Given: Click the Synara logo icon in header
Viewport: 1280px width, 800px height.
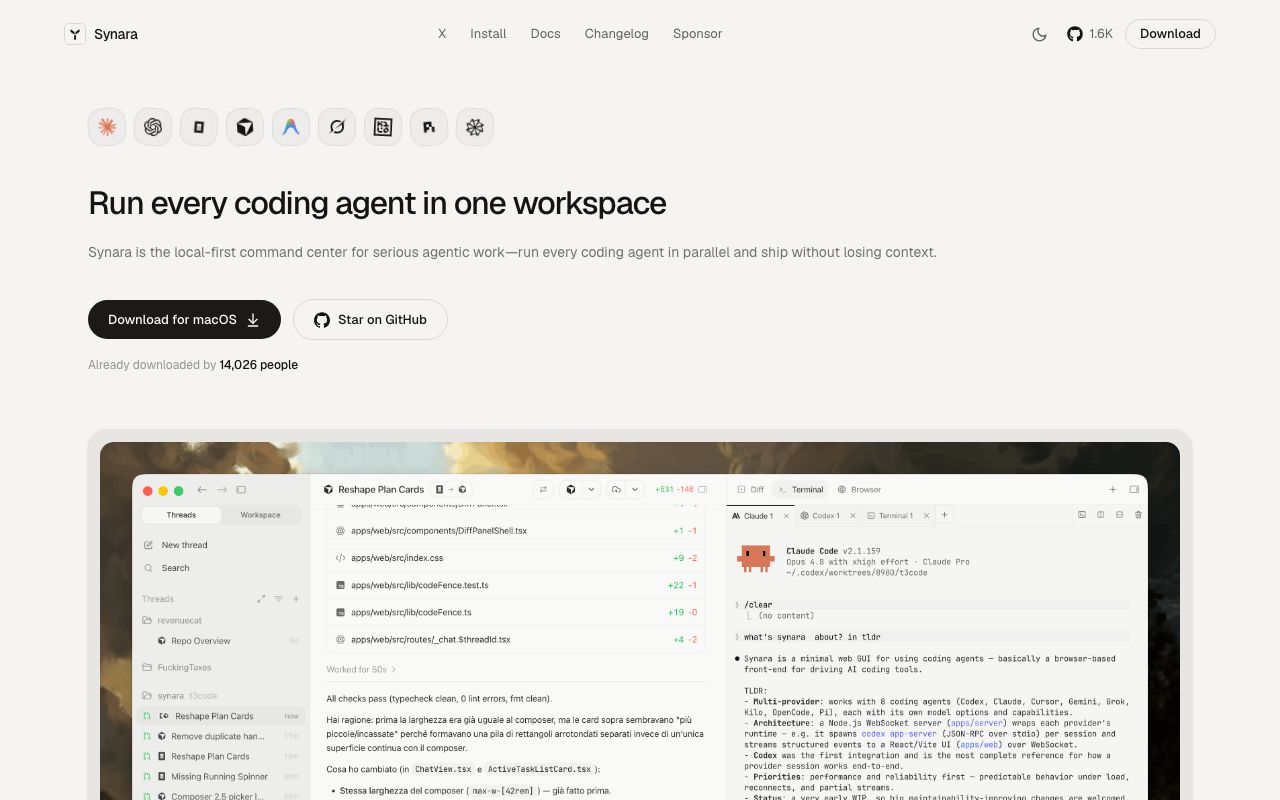Looking at the screenshot, I should [75, 34].
